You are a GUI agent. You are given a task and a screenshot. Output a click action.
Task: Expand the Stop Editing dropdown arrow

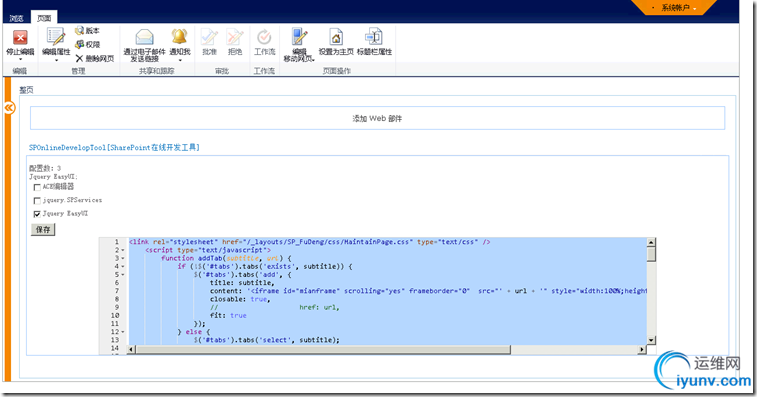click(20, 59)
